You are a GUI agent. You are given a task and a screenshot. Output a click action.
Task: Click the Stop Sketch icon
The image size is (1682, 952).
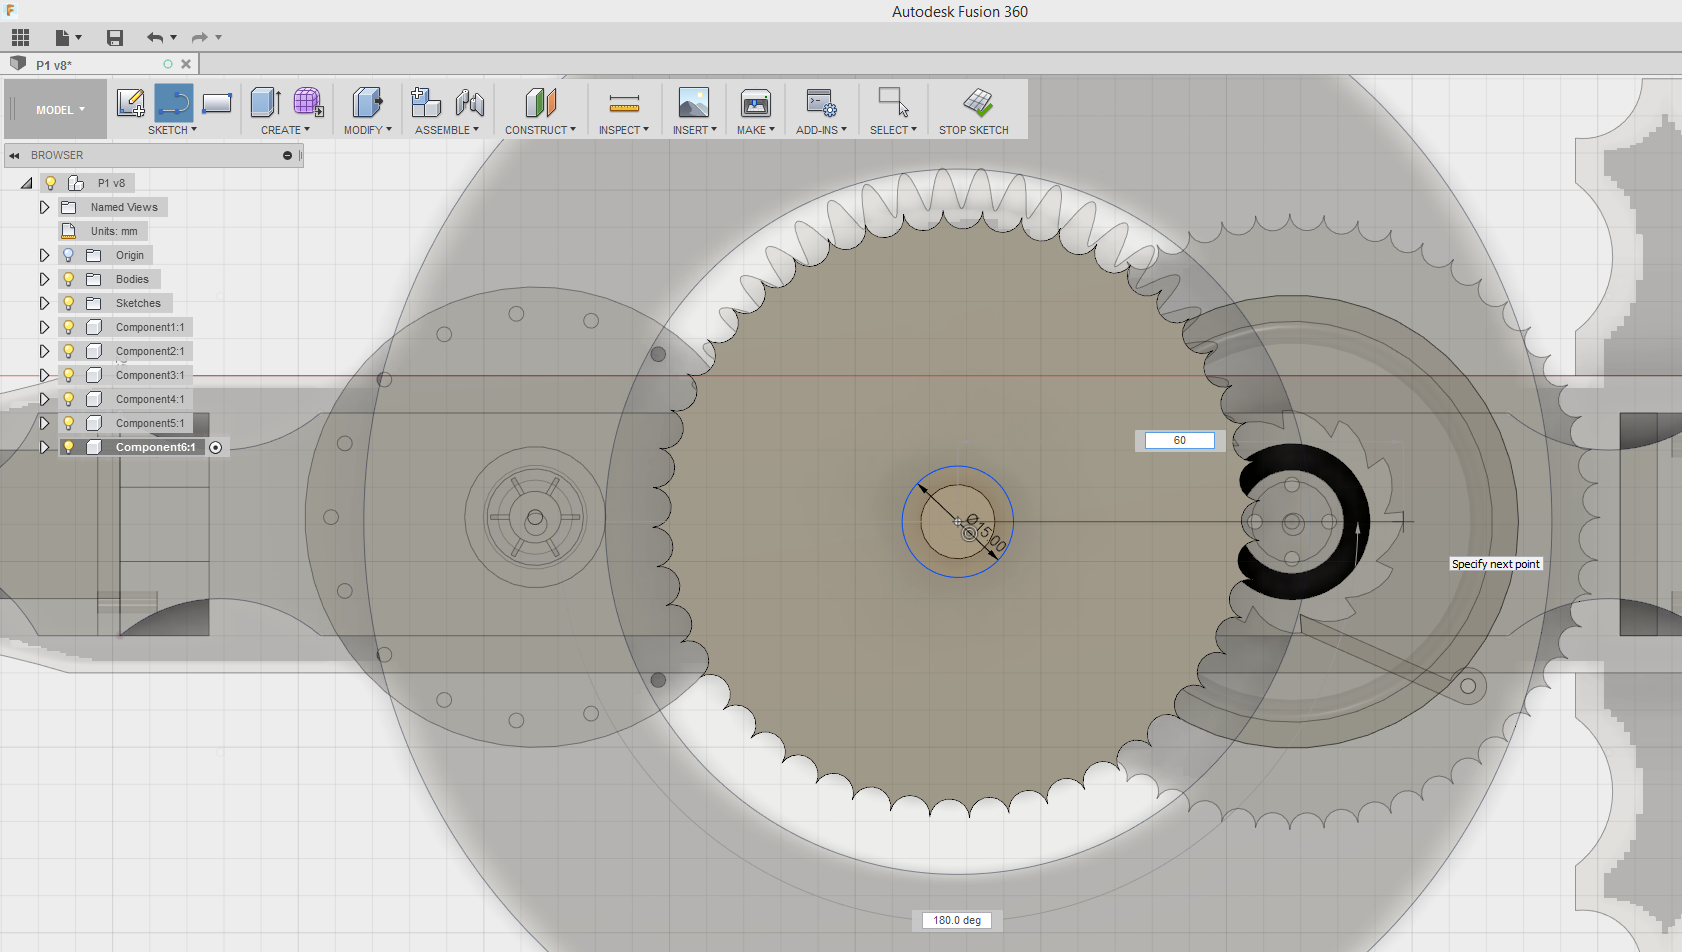(977, 102)
